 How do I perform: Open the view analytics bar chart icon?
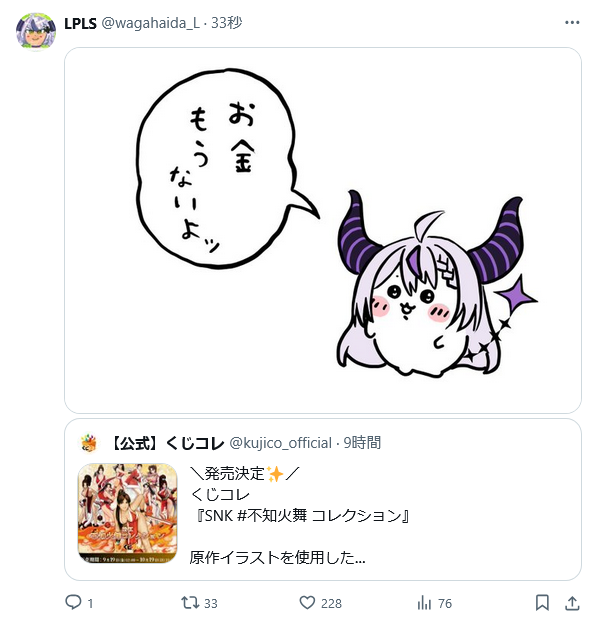424,603
